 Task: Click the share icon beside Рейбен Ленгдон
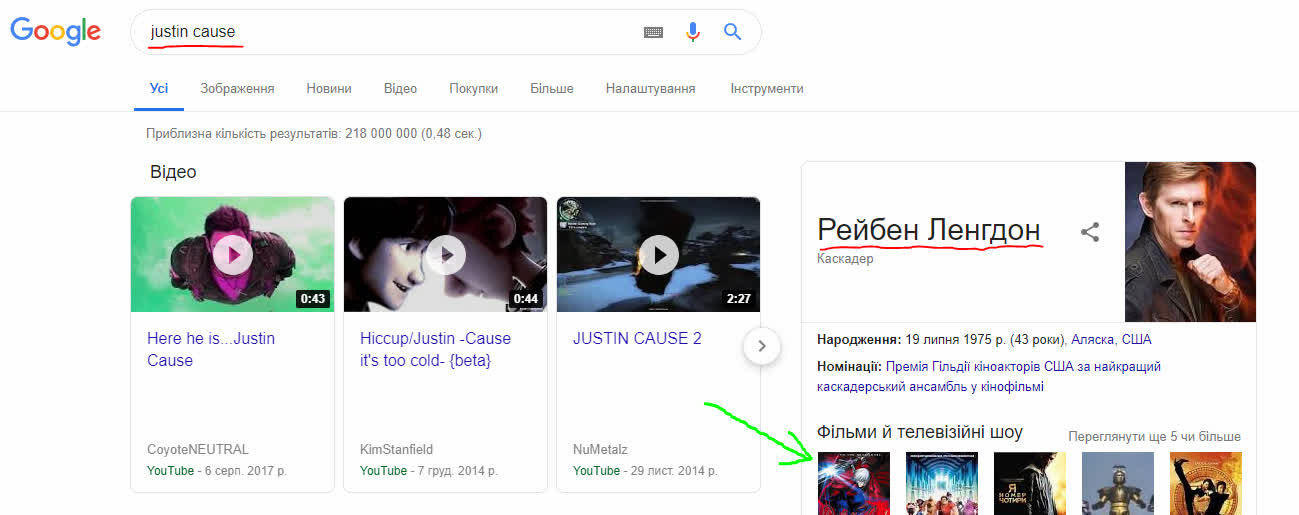pyautogui.click(x=1090, y=232)
